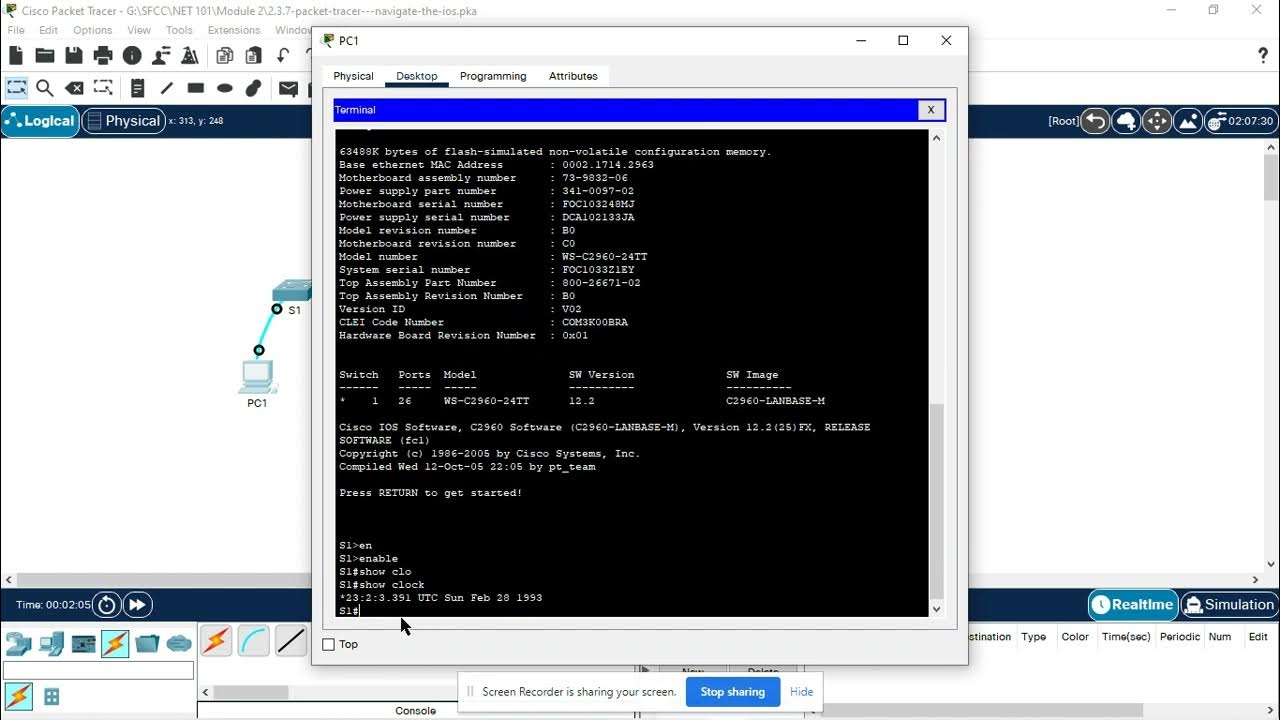Screen dimensions: 1280x720
Task: Create a new file from toolbar
Action: pos(15,56)
